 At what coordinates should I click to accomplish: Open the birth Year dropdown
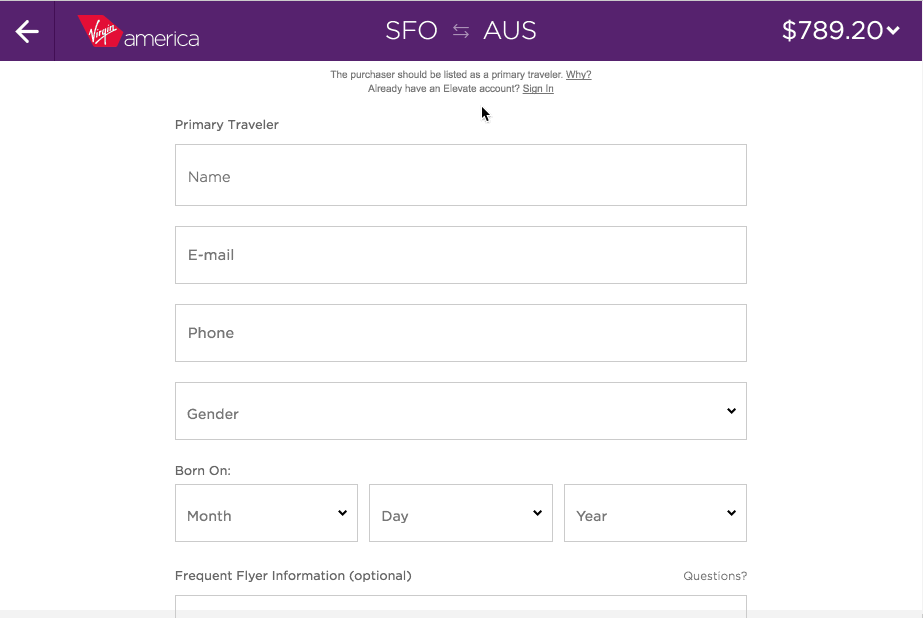click(654, 513)
